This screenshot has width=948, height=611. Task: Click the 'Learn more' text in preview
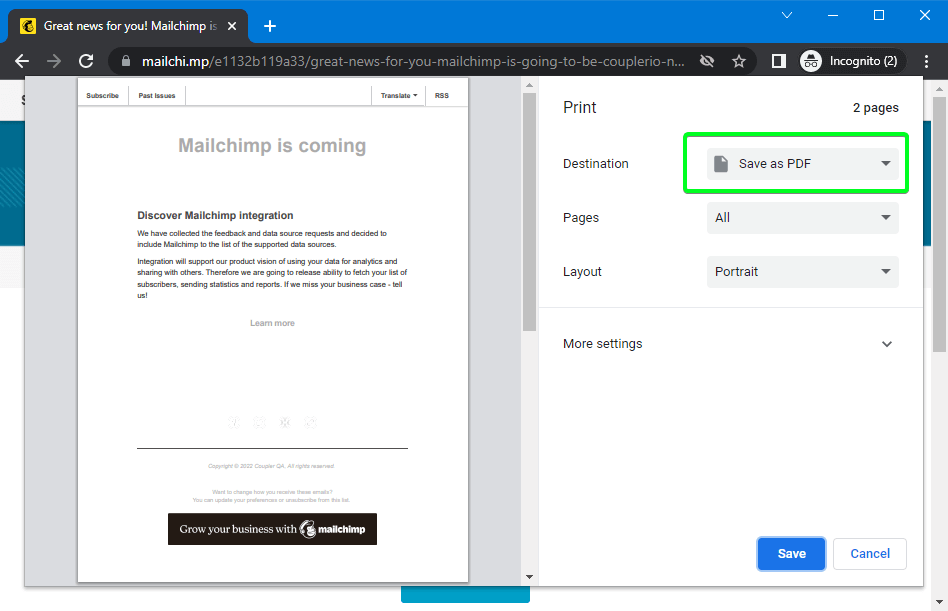[272, 323]
